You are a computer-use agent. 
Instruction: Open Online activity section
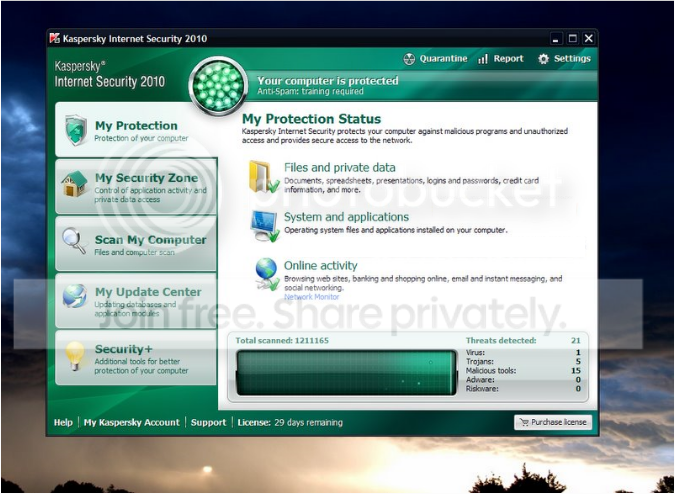pos(320,266)
